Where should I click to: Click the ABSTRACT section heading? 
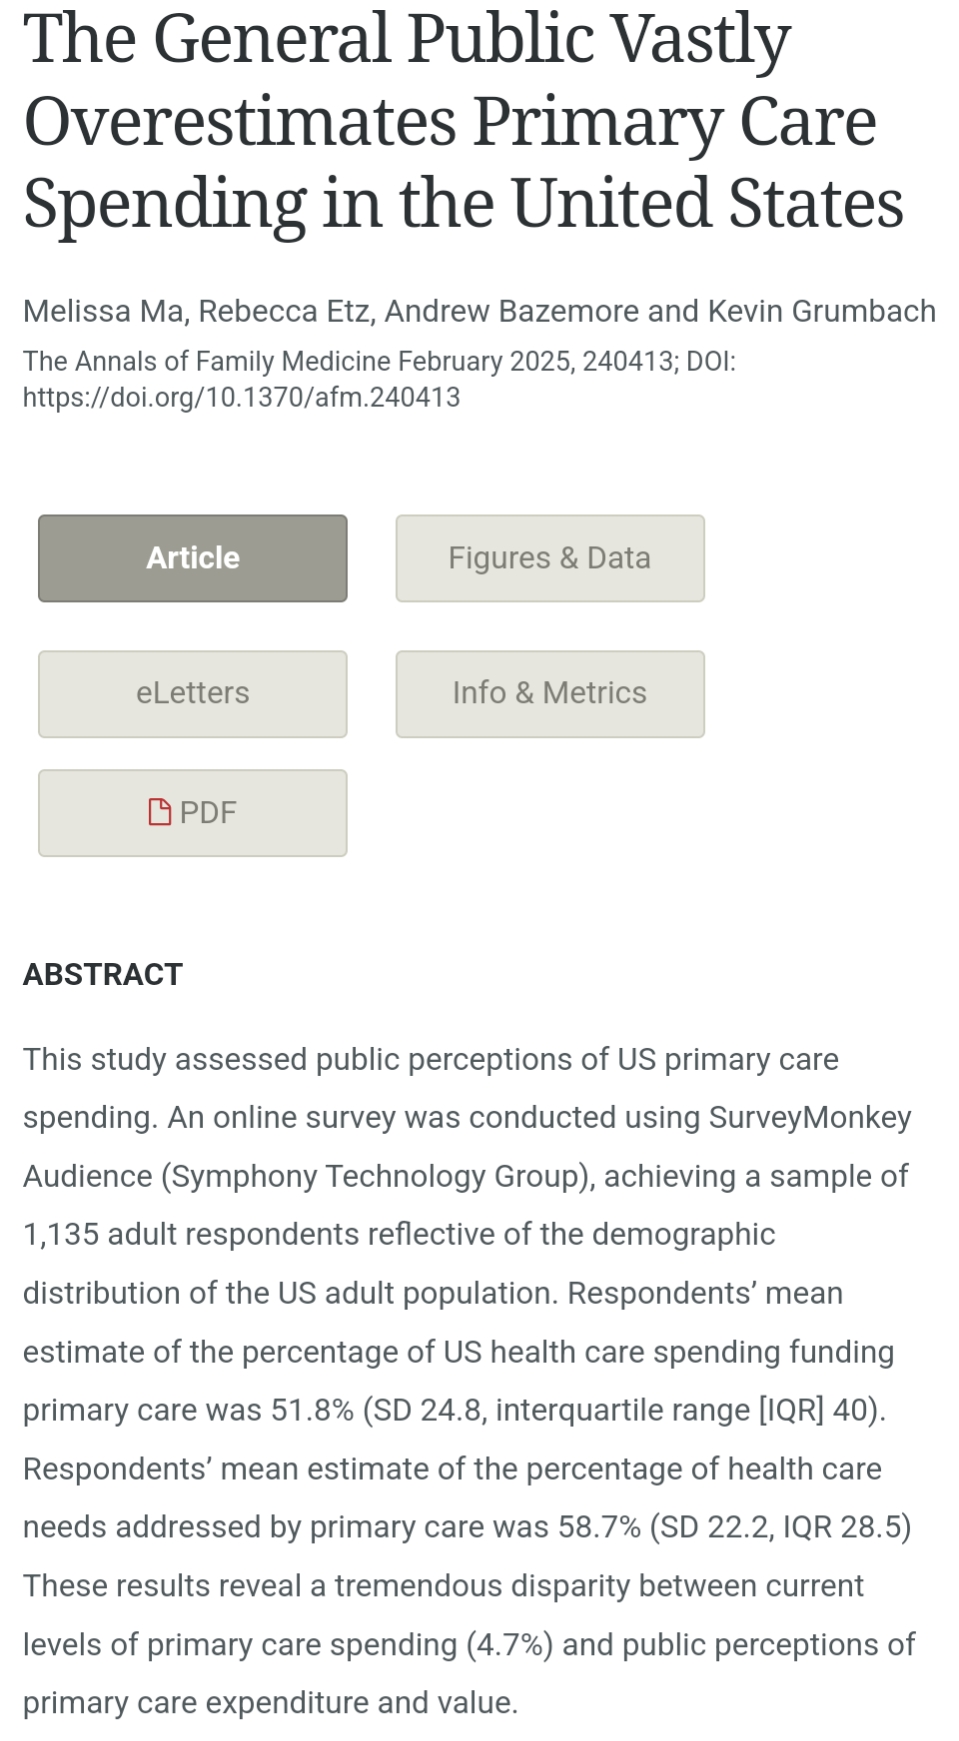click(x=103, y=974)
